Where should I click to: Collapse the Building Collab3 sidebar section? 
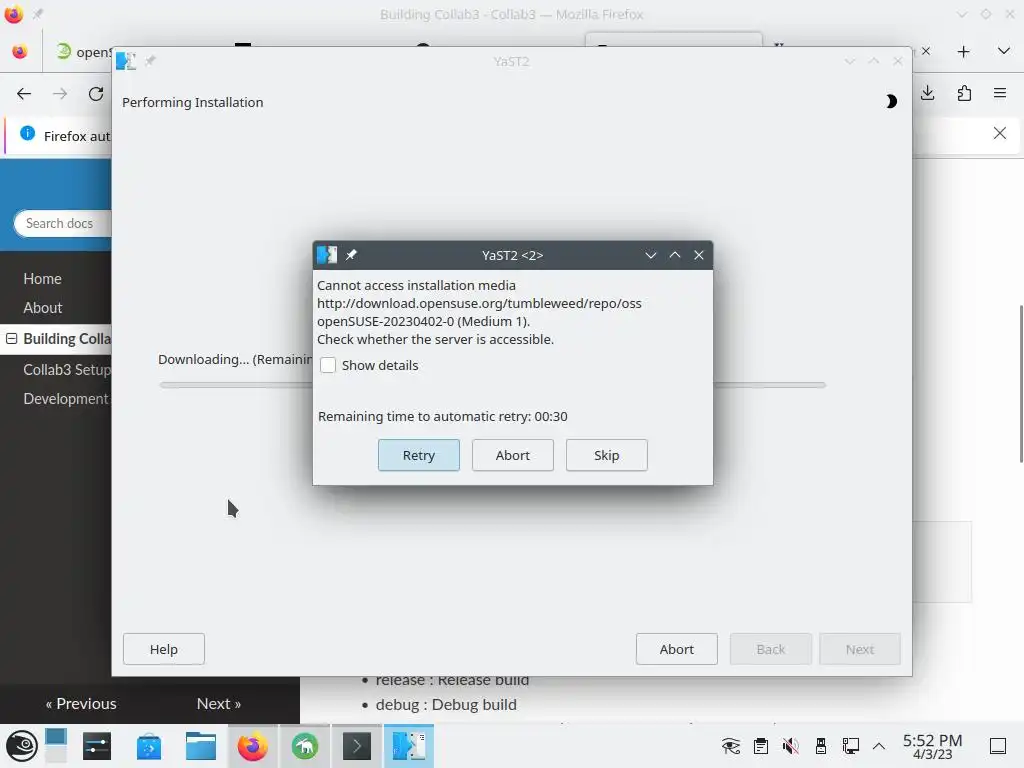click(x=11, y=338)
